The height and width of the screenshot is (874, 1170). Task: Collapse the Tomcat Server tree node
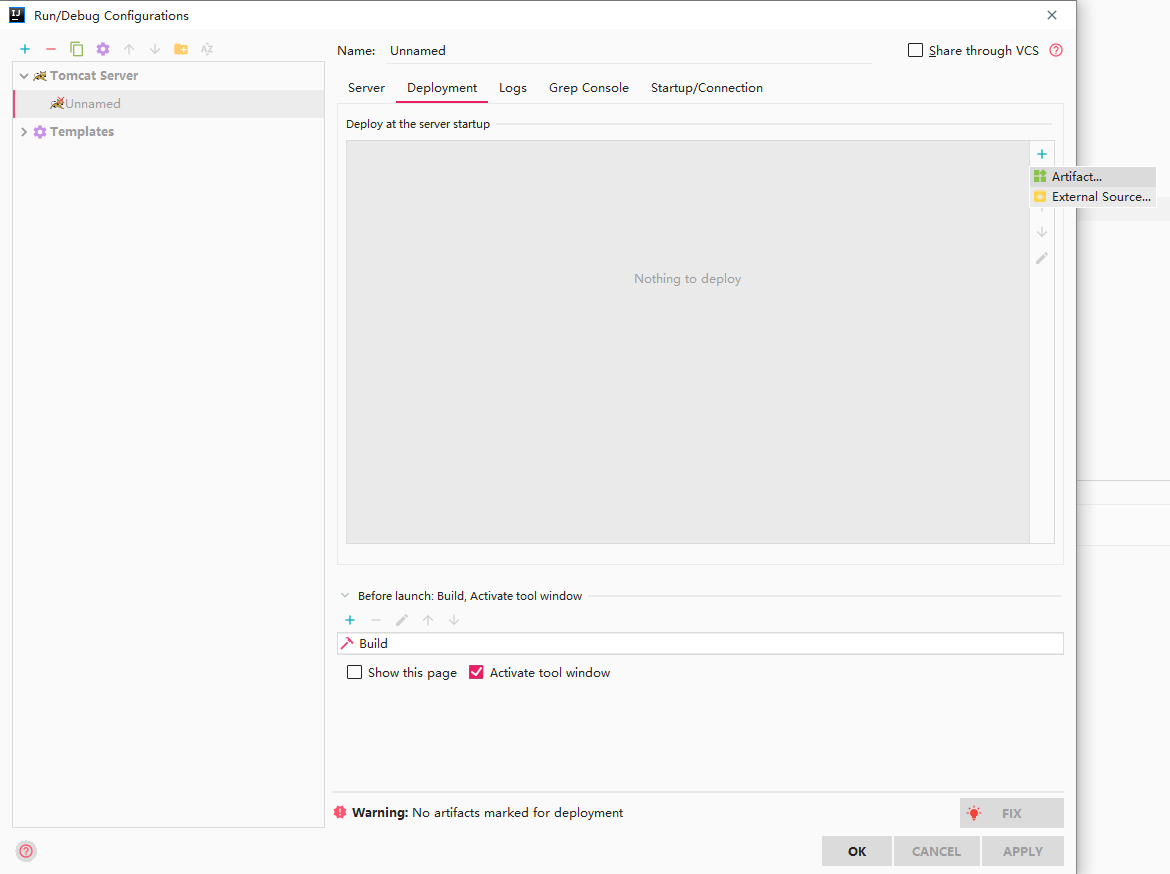click(24, 75)
